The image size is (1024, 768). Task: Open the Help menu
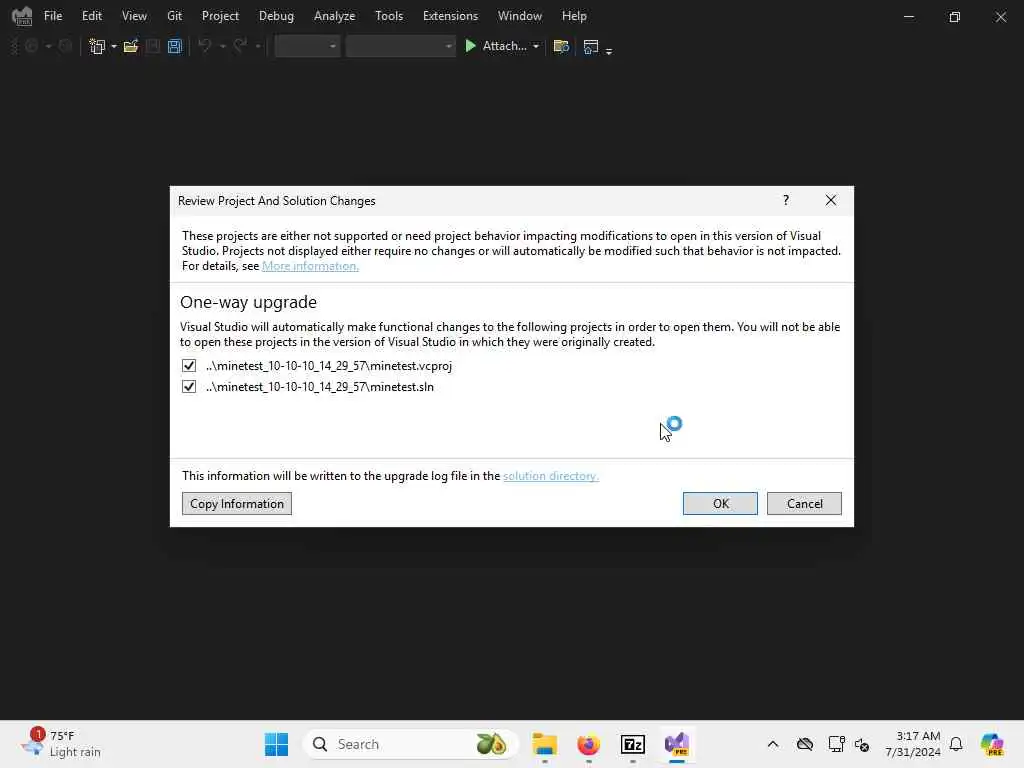(574, 16)
